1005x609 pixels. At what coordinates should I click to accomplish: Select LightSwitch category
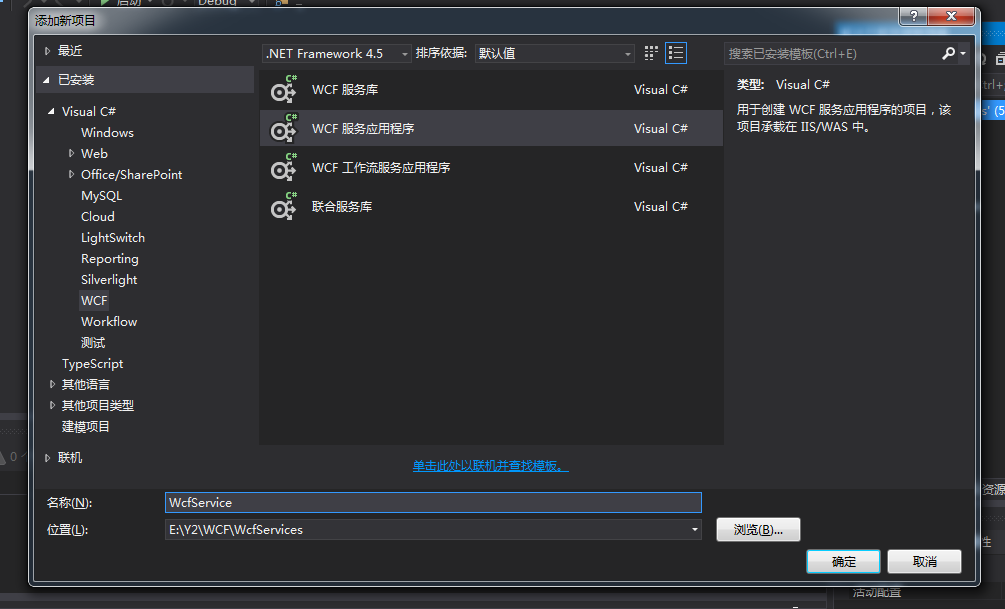(x=113, y=237)
